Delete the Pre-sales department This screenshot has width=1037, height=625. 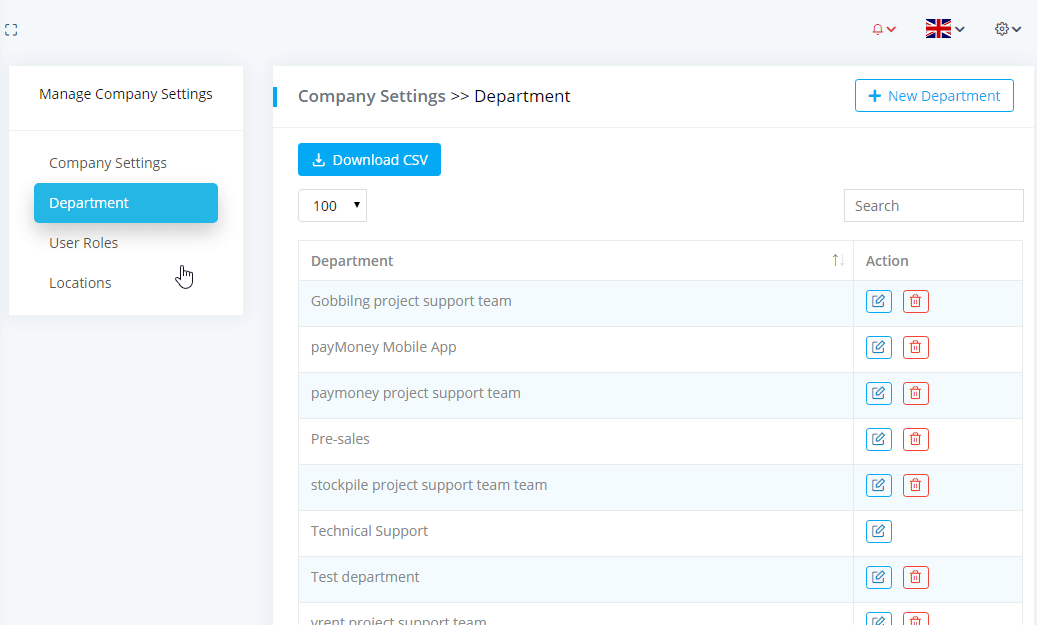pos(915,439)
